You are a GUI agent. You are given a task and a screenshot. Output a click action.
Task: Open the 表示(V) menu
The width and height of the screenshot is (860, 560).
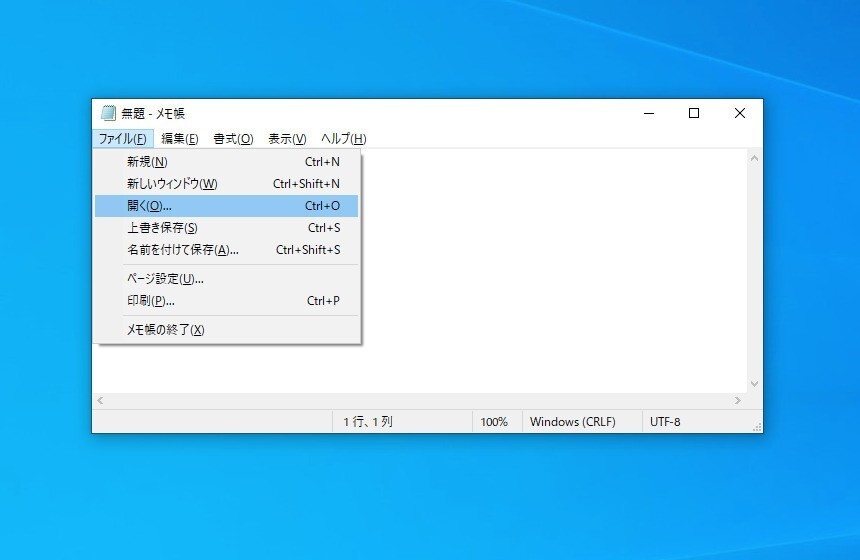pos(287,139)
